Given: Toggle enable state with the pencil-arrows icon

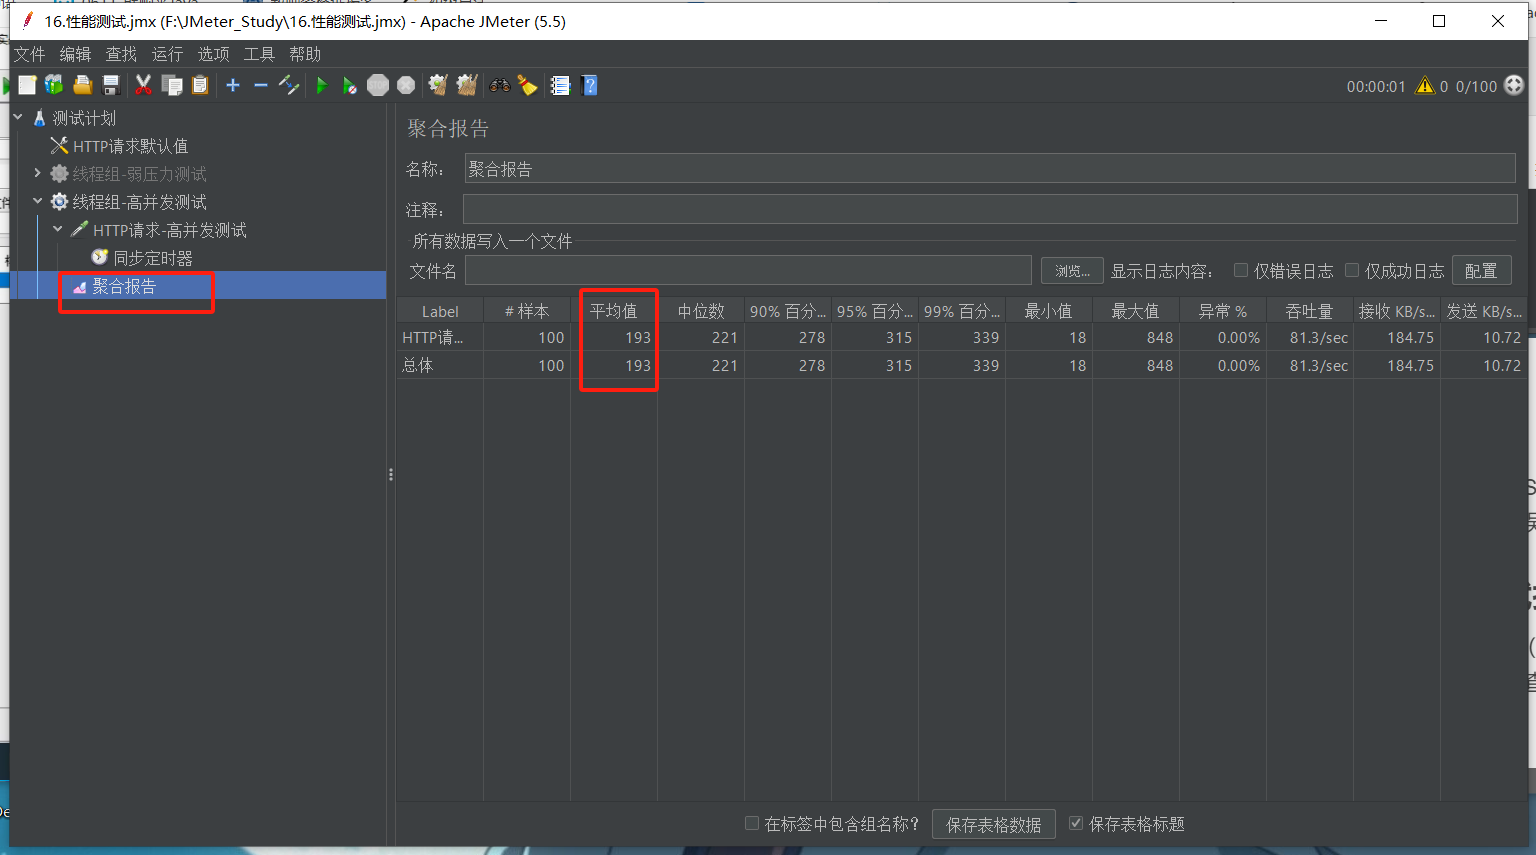Looking at the screenshot, I should tap(289, 85).
